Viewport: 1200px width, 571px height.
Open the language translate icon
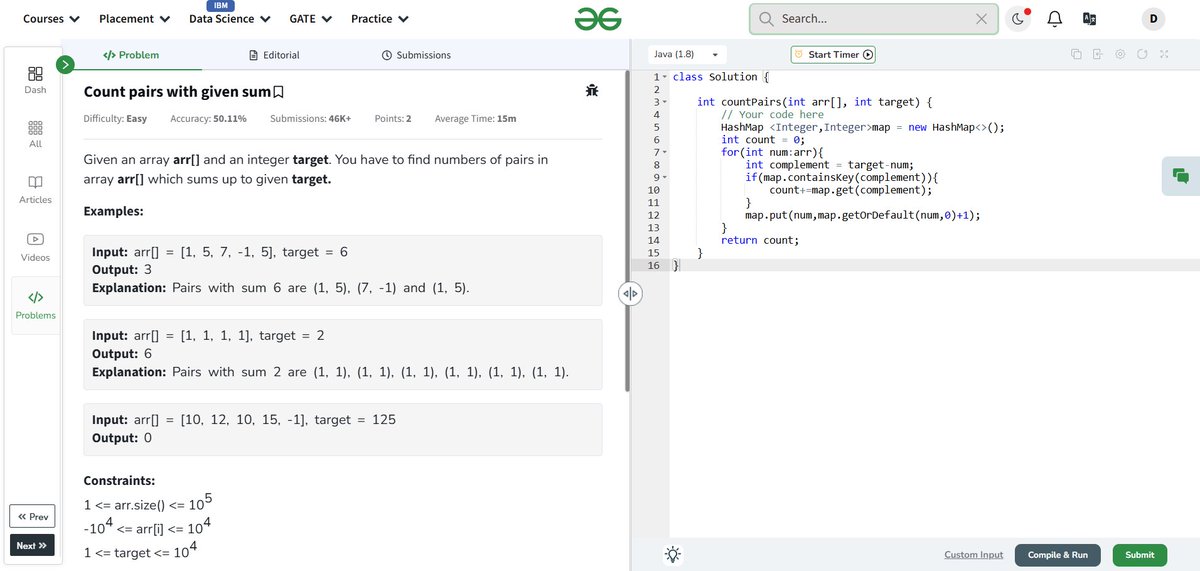click(x=1090, y=18)
